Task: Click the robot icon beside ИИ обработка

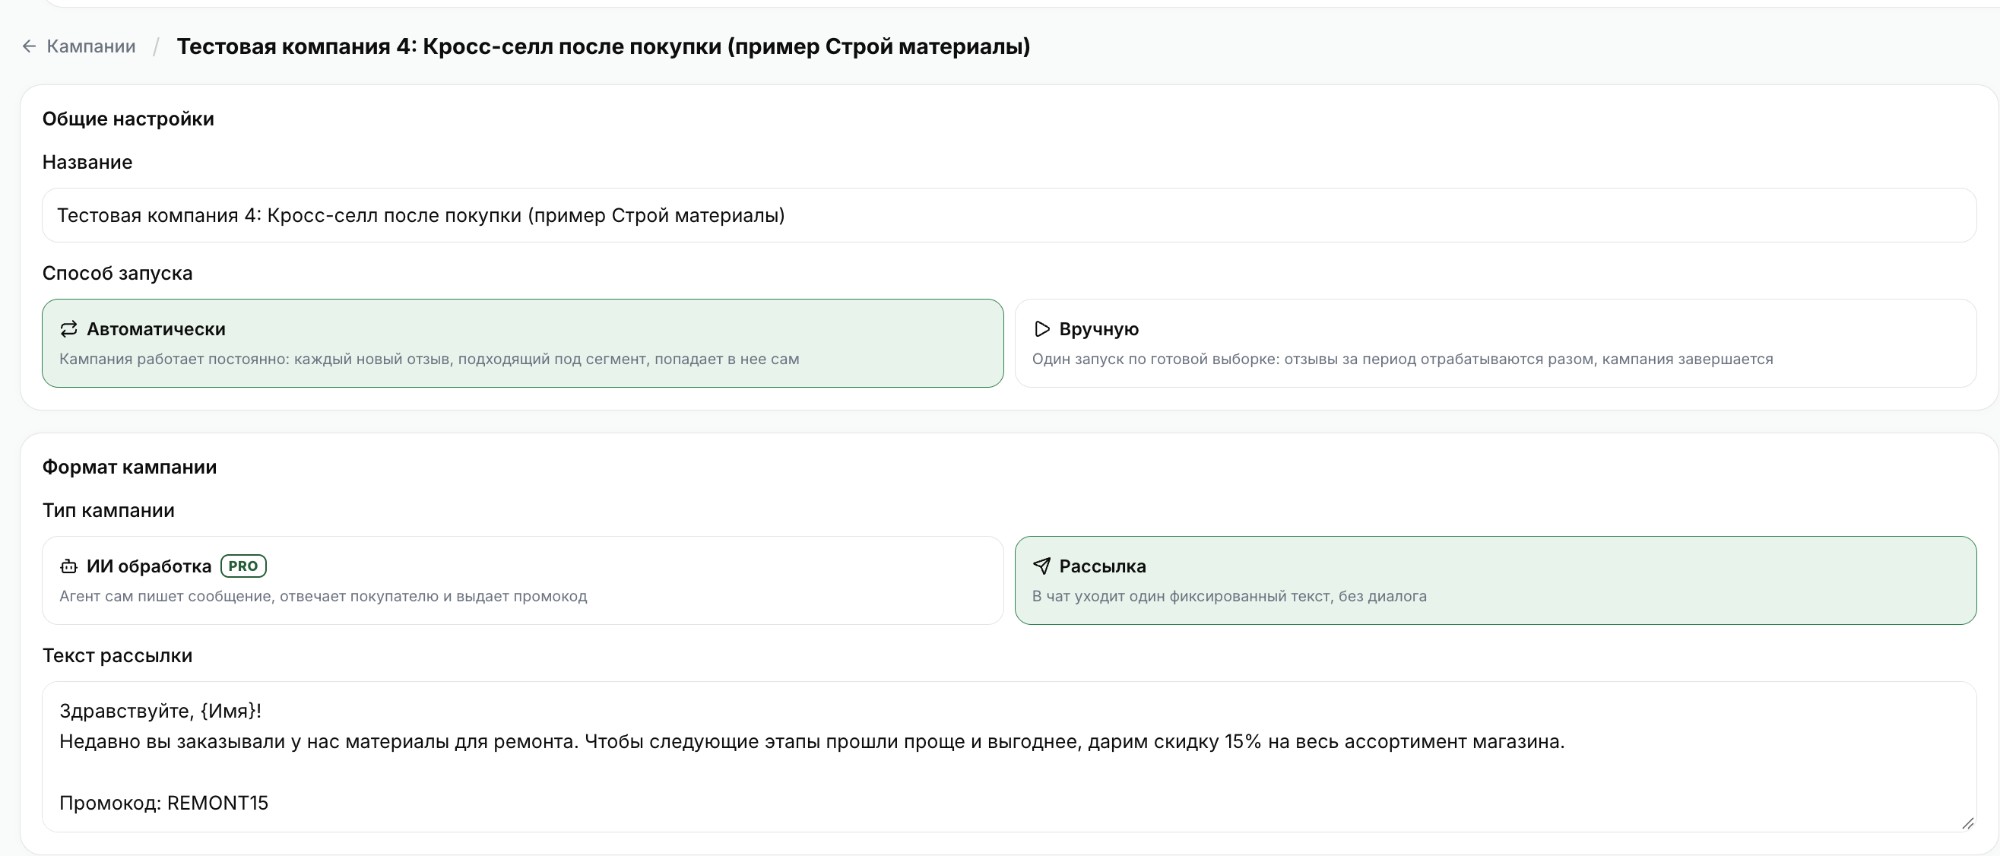Action: click(x=68, y=566)
